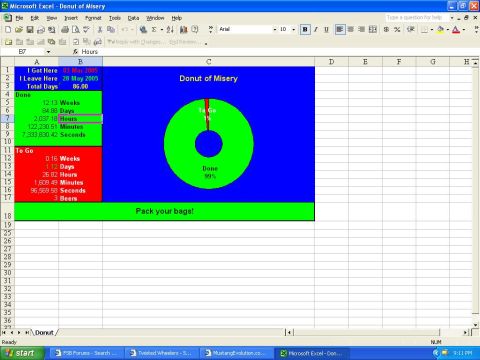Click the Windows start button

22,353
